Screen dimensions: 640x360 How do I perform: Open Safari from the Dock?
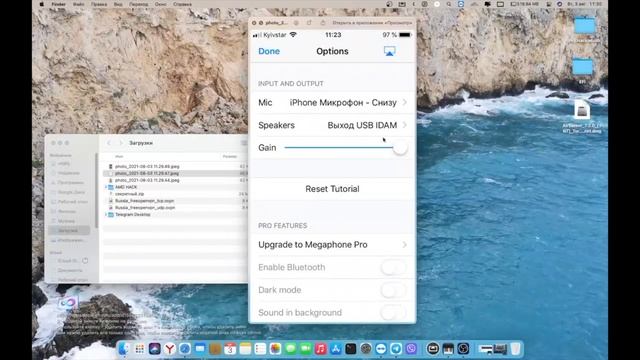[184, 349]
